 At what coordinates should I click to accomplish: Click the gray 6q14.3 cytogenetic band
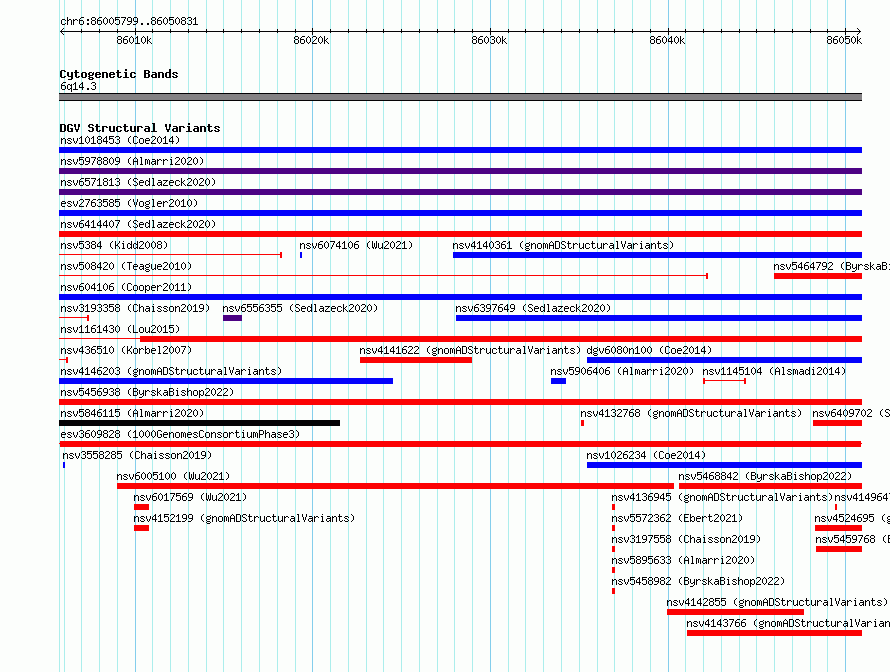pyautogui.click(x=460, y=97)
